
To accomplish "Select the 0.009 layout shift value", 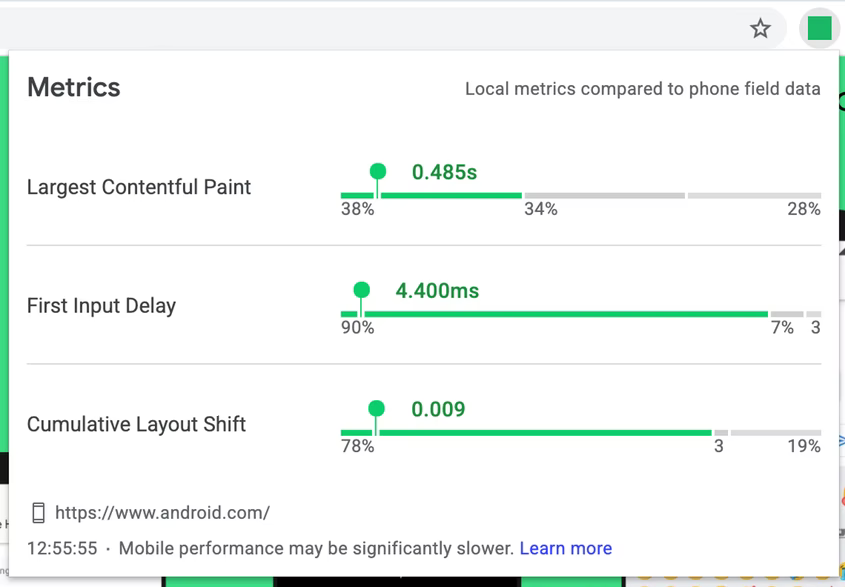I will tap(438, 409).
